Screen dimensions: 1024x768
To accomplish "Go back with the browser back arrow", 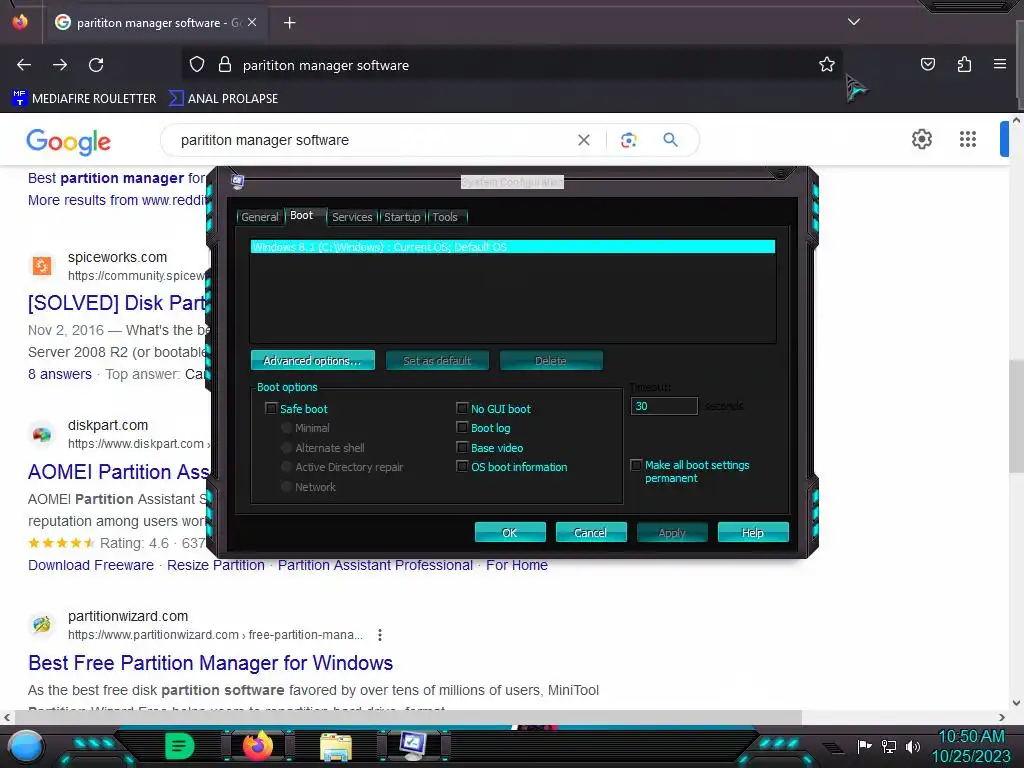I will (24, 65).
